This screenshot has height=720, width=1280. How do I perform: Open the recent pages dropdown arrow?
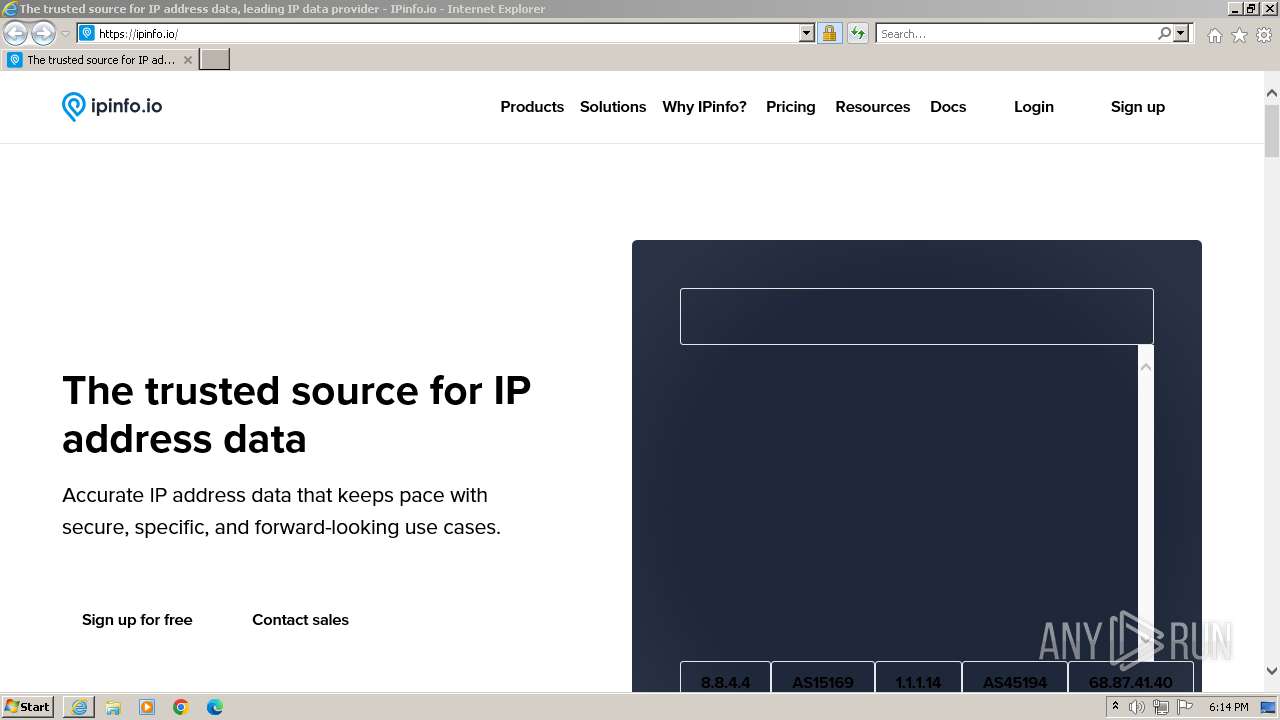(65, 33)
